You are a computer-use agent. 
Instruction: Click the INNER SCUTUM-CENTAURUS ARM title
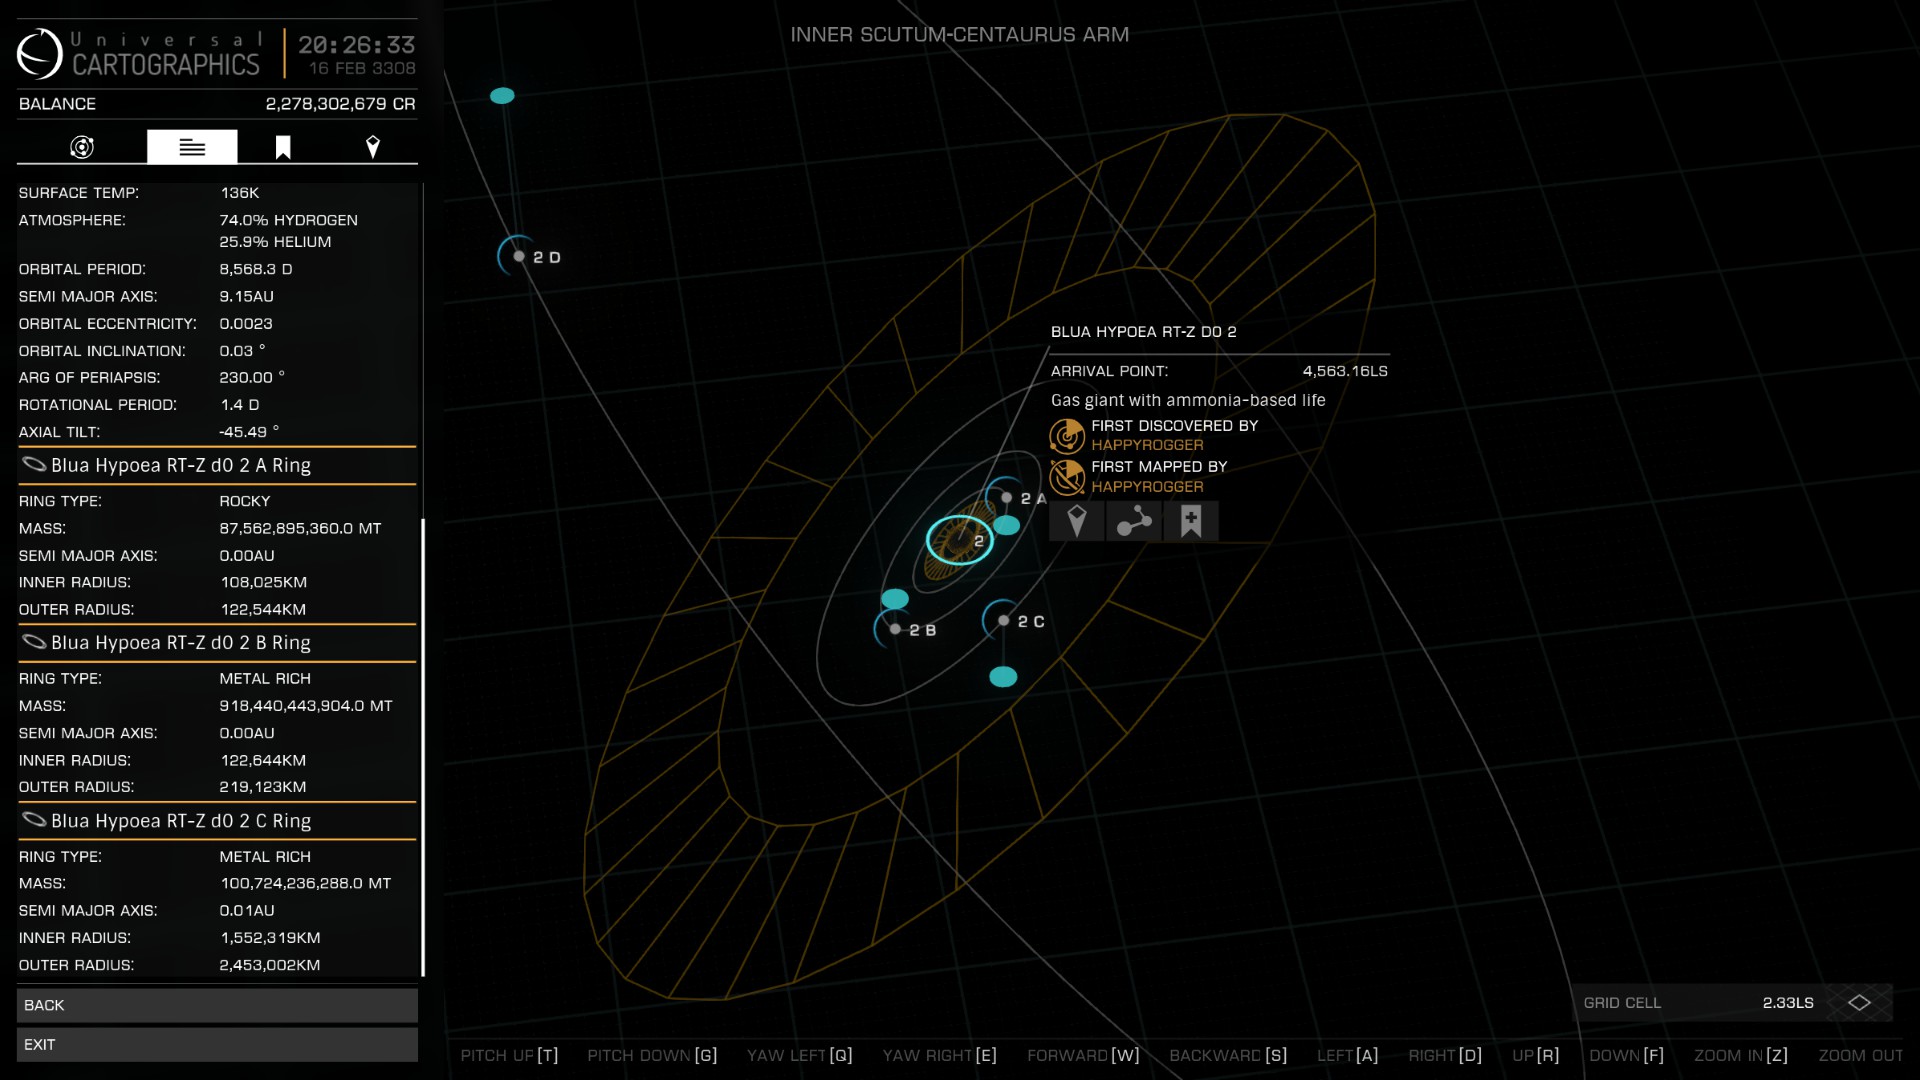[959, 34]
